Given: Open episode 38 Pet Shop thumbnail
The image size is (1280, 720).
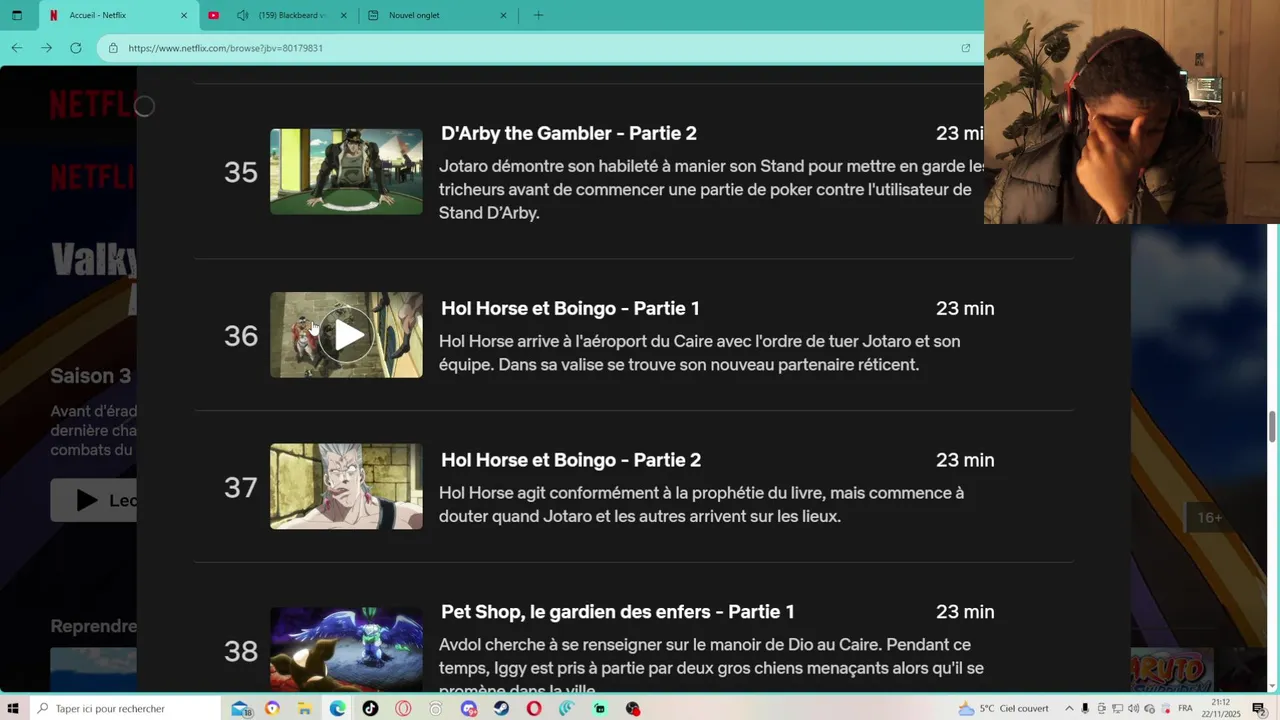Looking at the screenshot, I should pos(346,649).
